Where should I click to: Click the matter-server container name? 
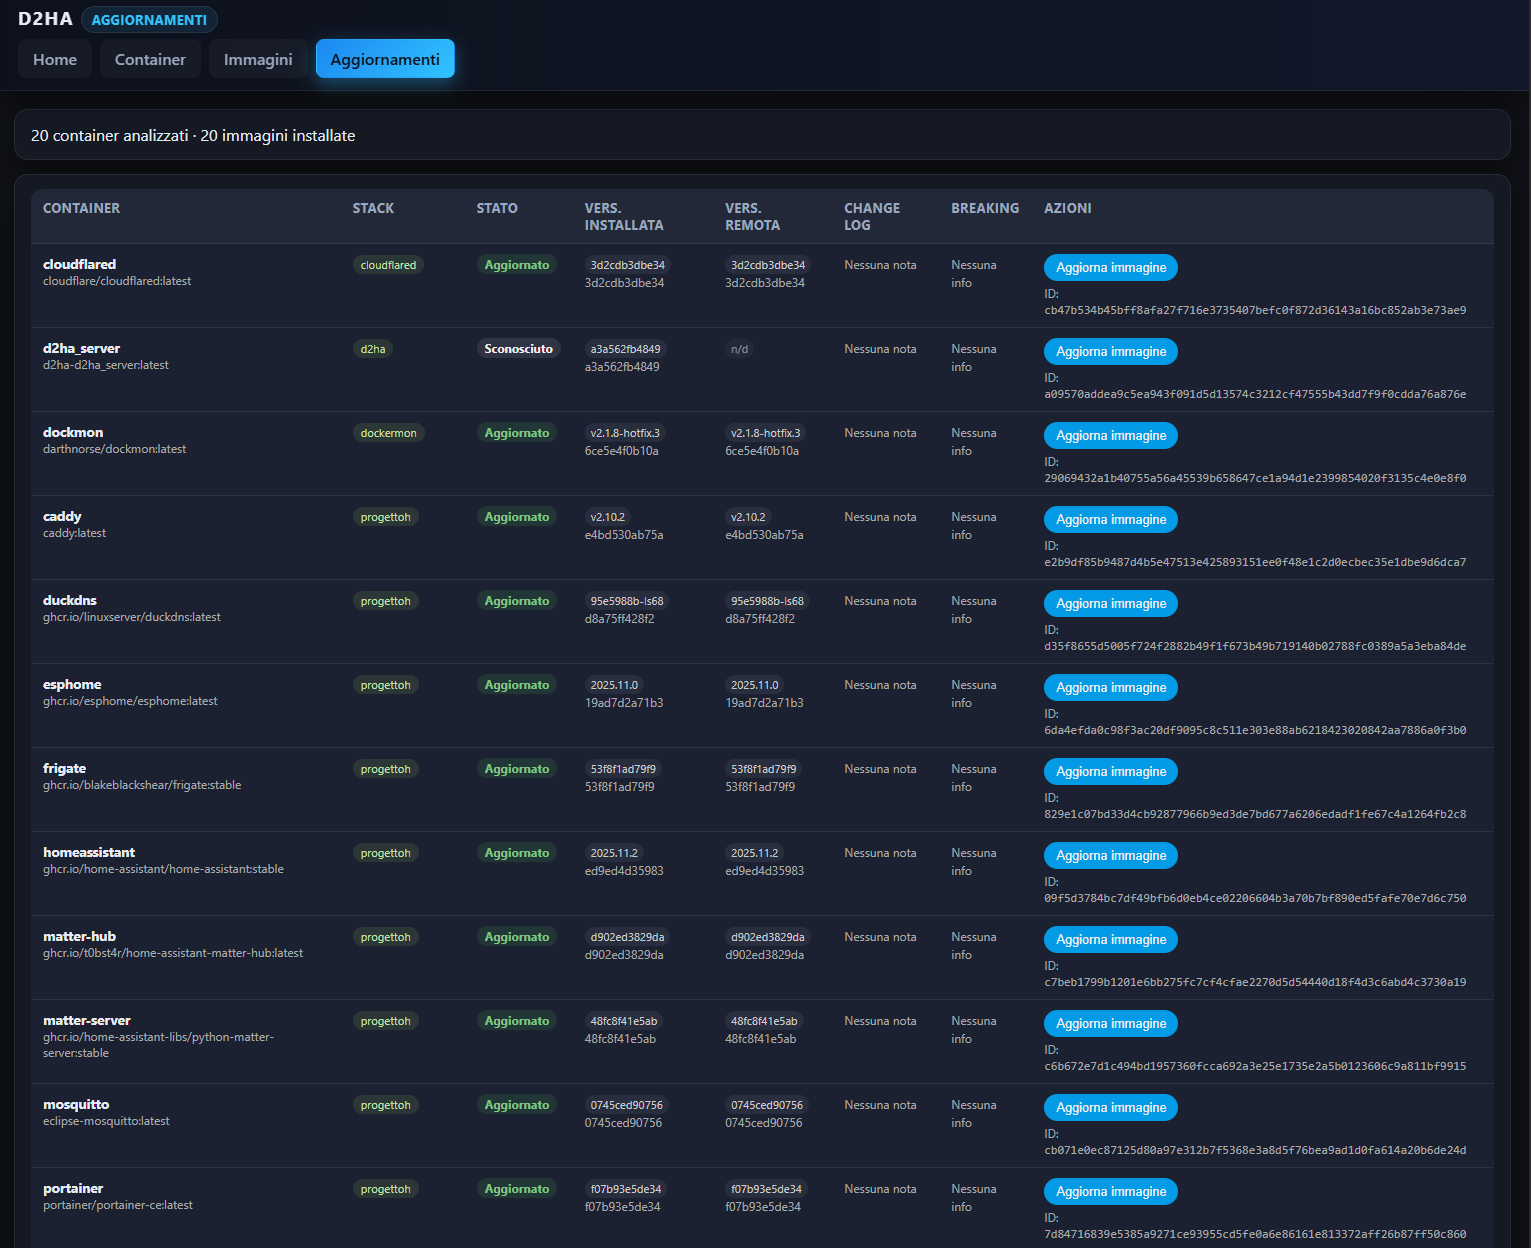point(87,1020)
